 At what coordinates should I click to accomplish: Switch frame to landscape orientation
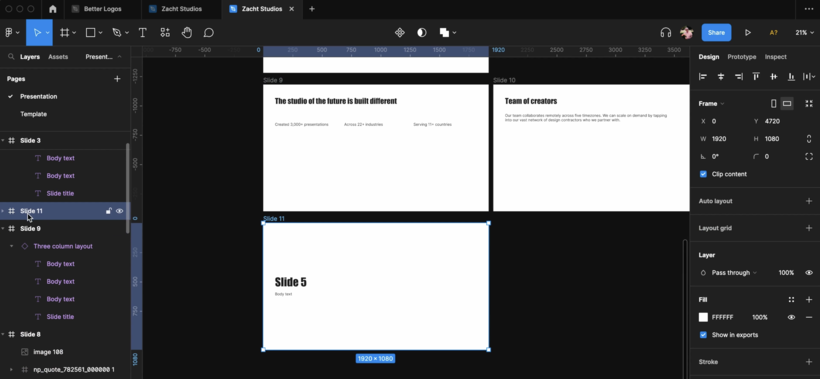coord(787,104)
